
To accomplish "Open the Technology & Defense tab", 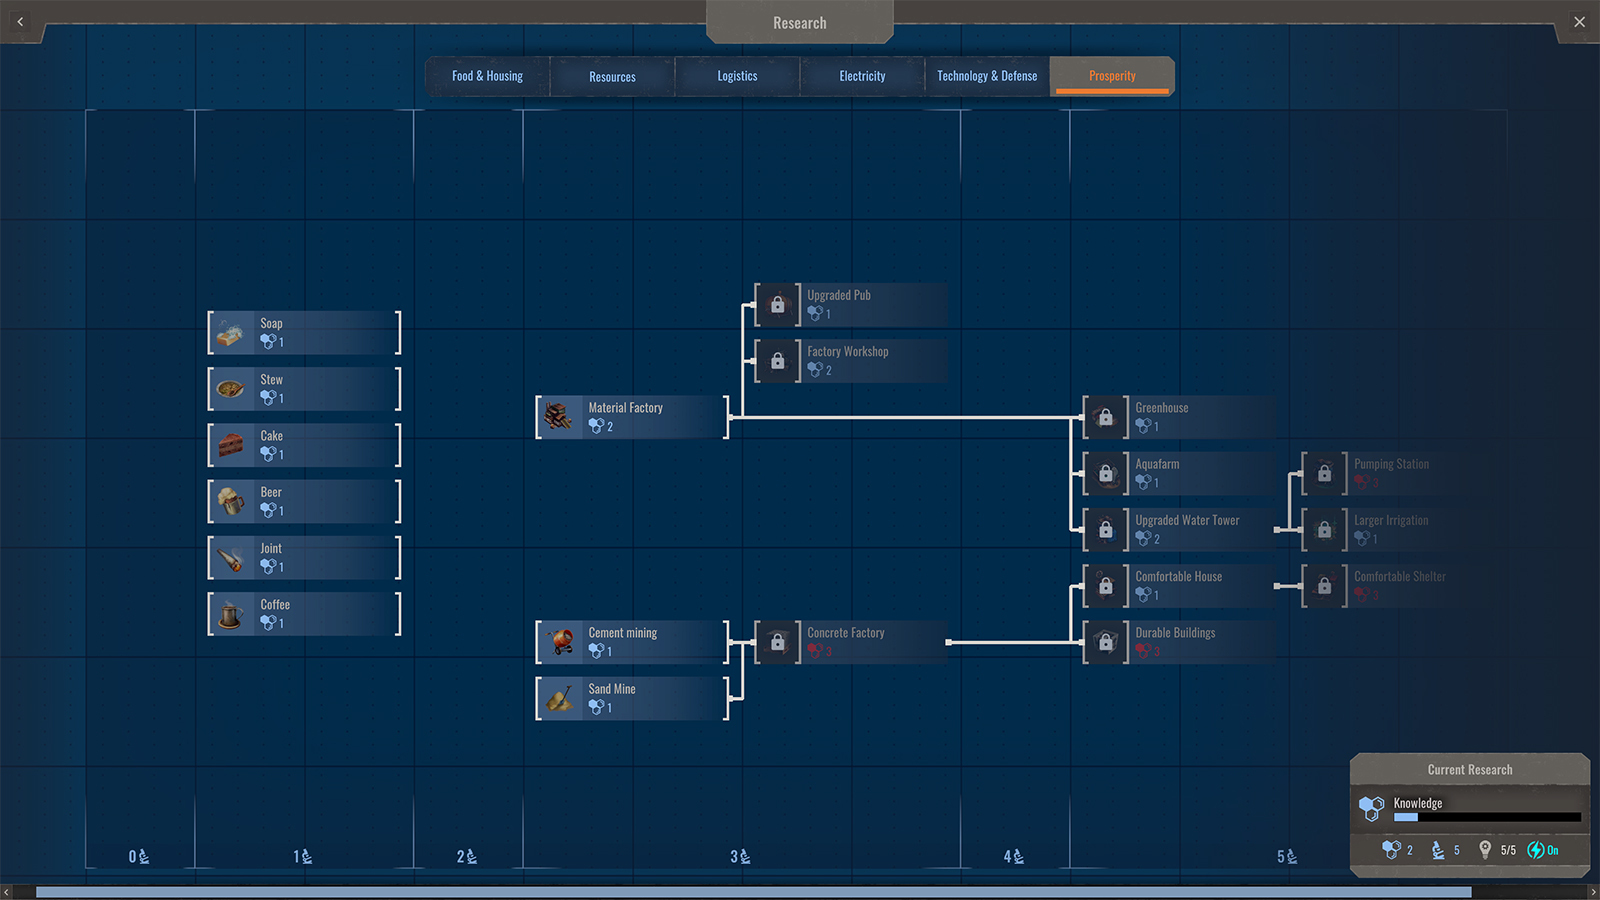I will point(987,76).
